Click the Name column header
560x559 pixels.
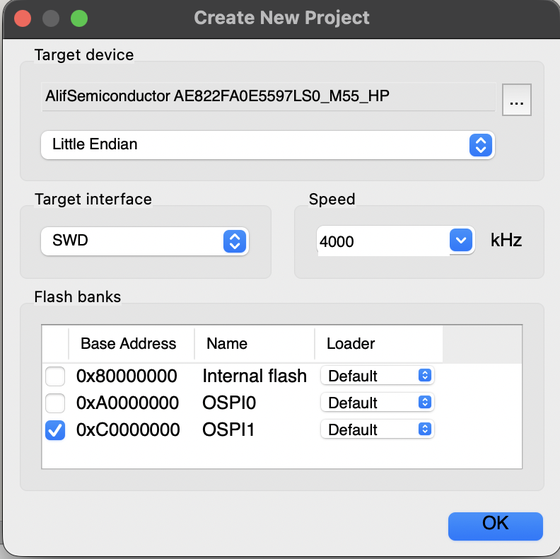[x=254, y=344]
